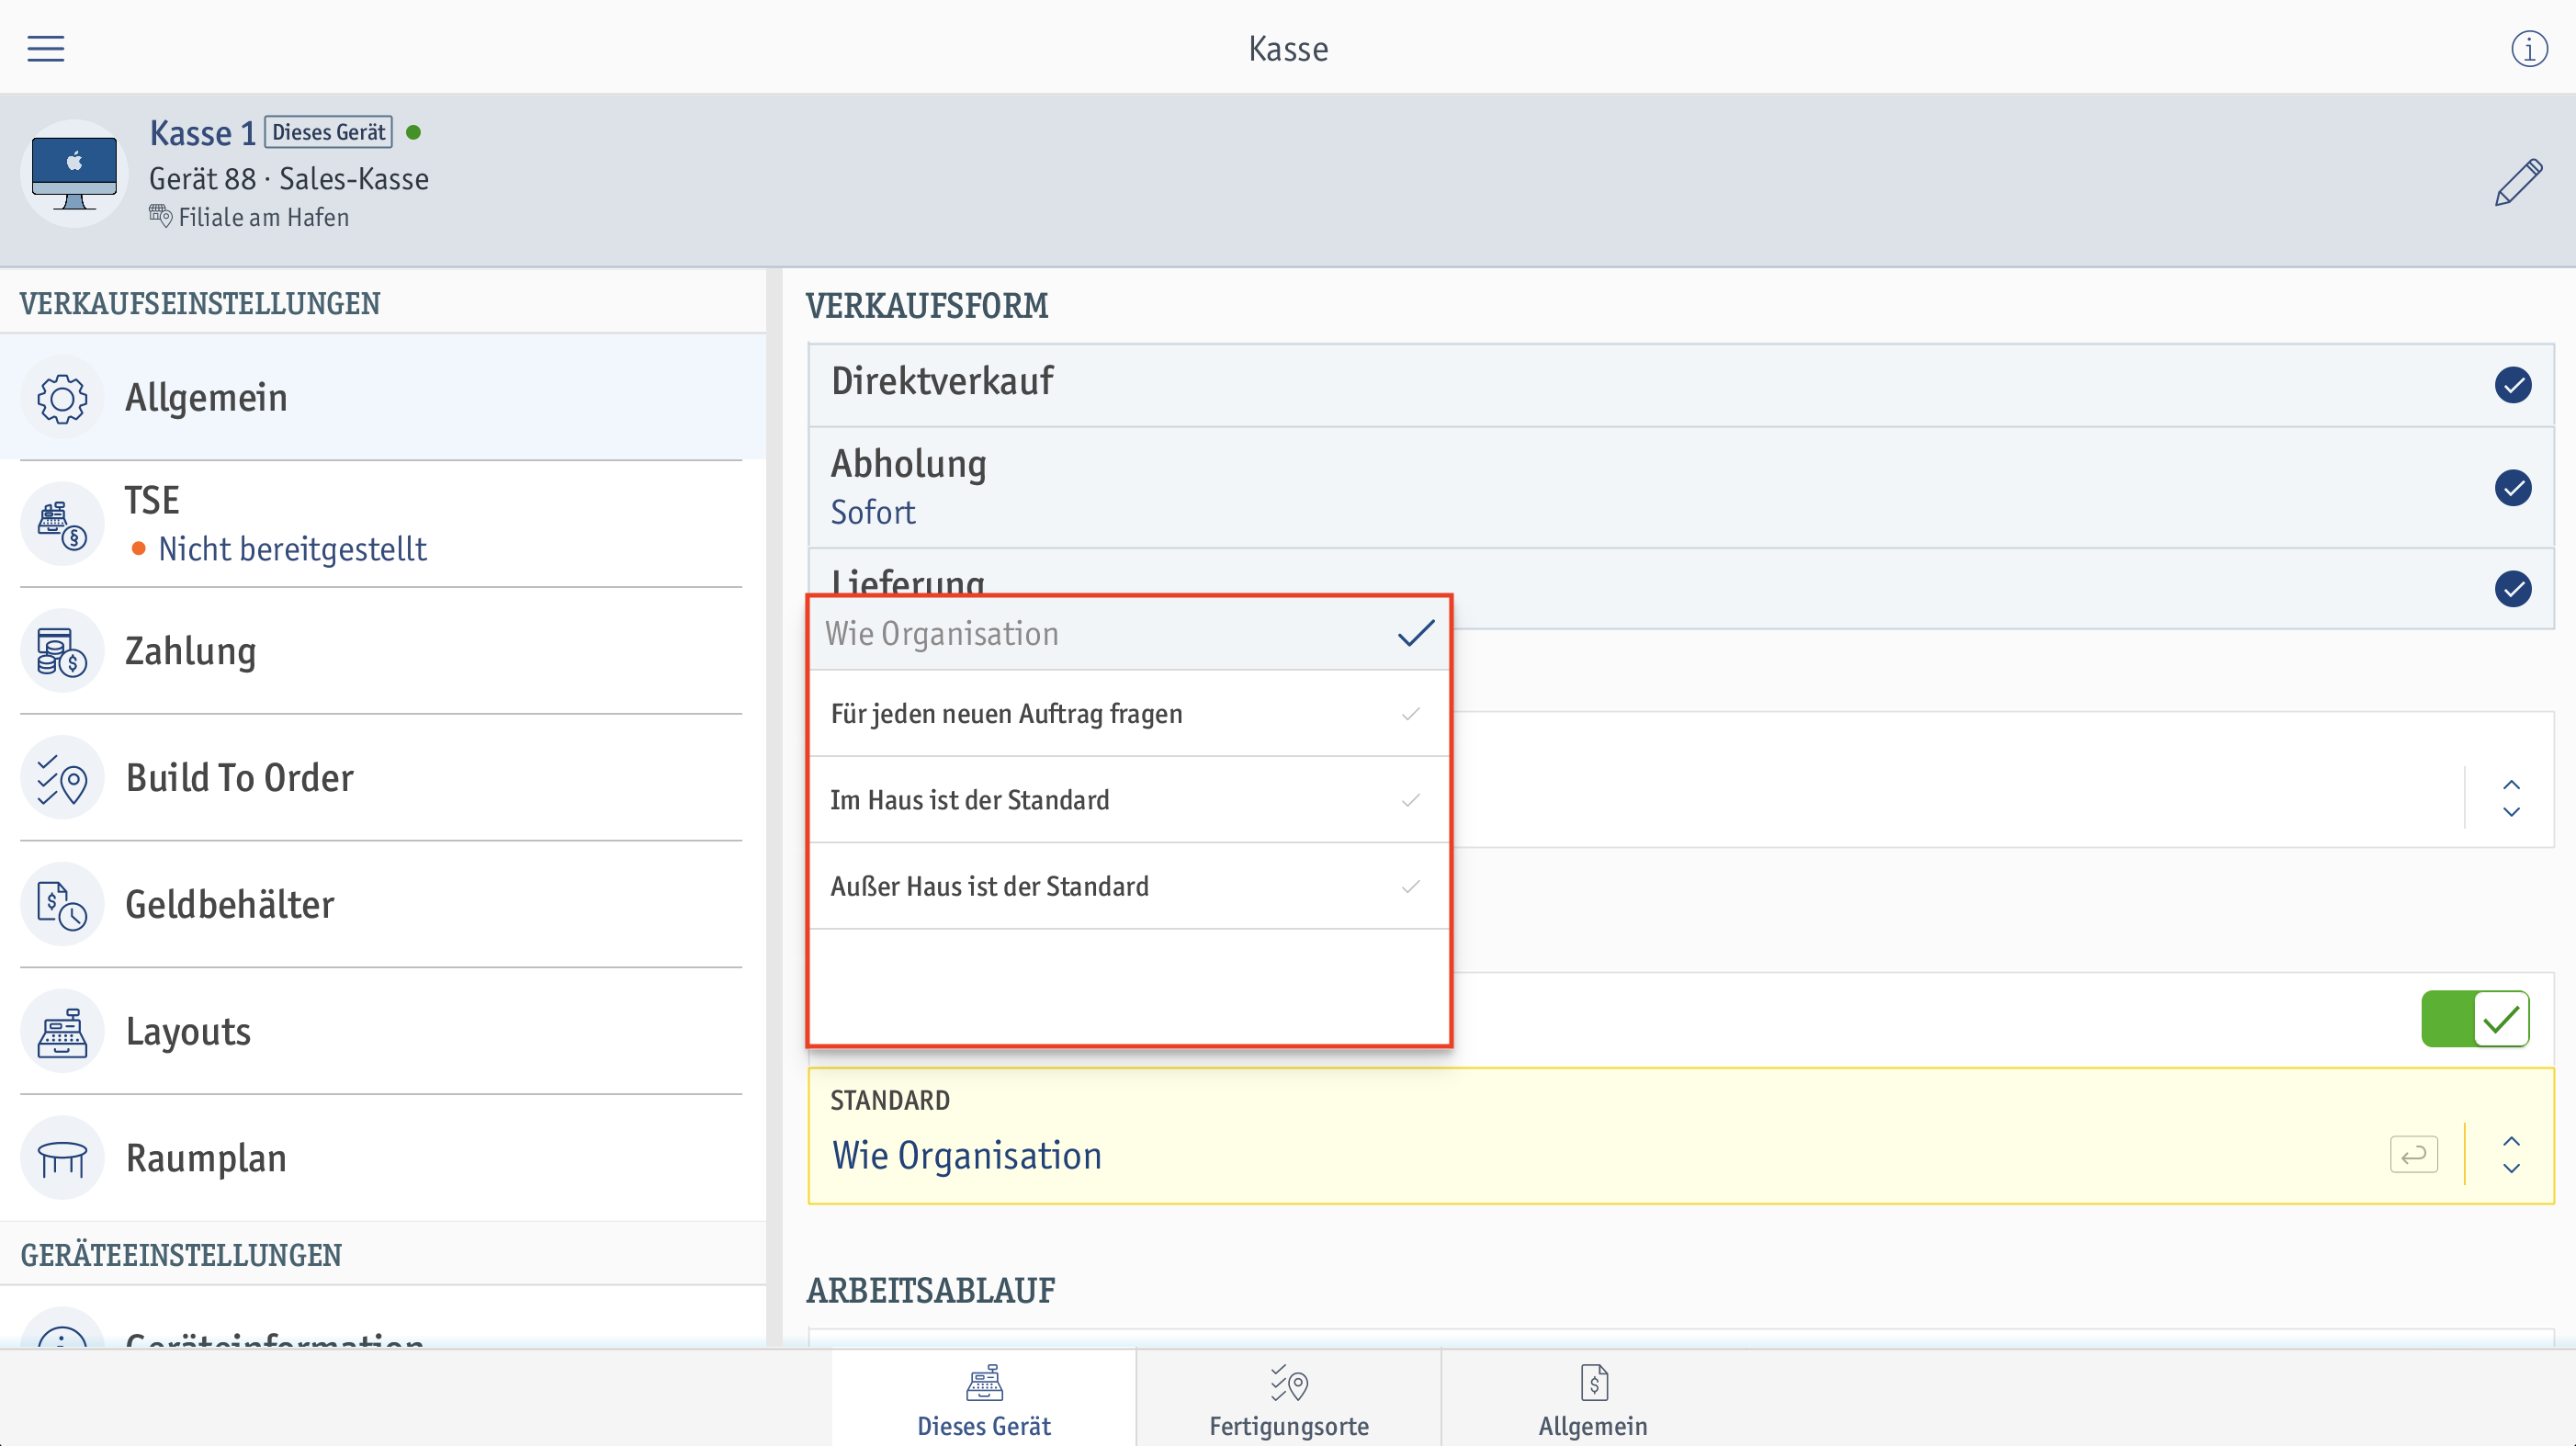Image resolution: width=2576 pixels, height=1446 pixels.
Task: Click the Allgemein document icon in bottom bar
Action: tap(1594, 1383)
